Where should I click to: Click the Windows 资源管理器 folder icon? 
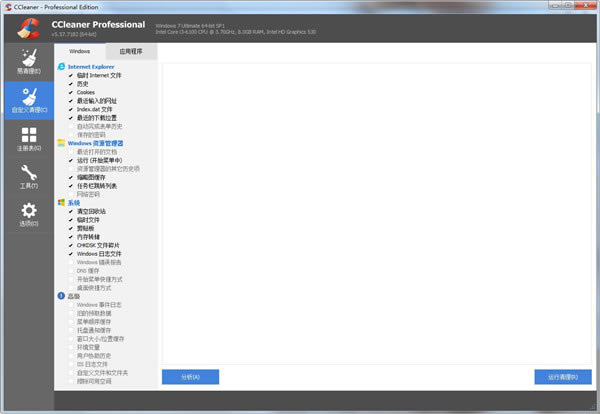point(61,143)
